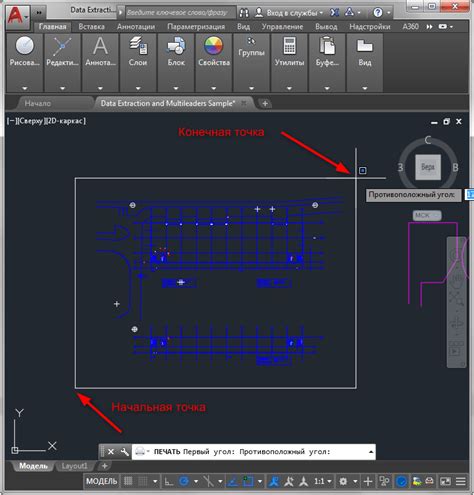
Task: Expand the Слои panel dropdown arrow
Action: click(x=138, y=88)
